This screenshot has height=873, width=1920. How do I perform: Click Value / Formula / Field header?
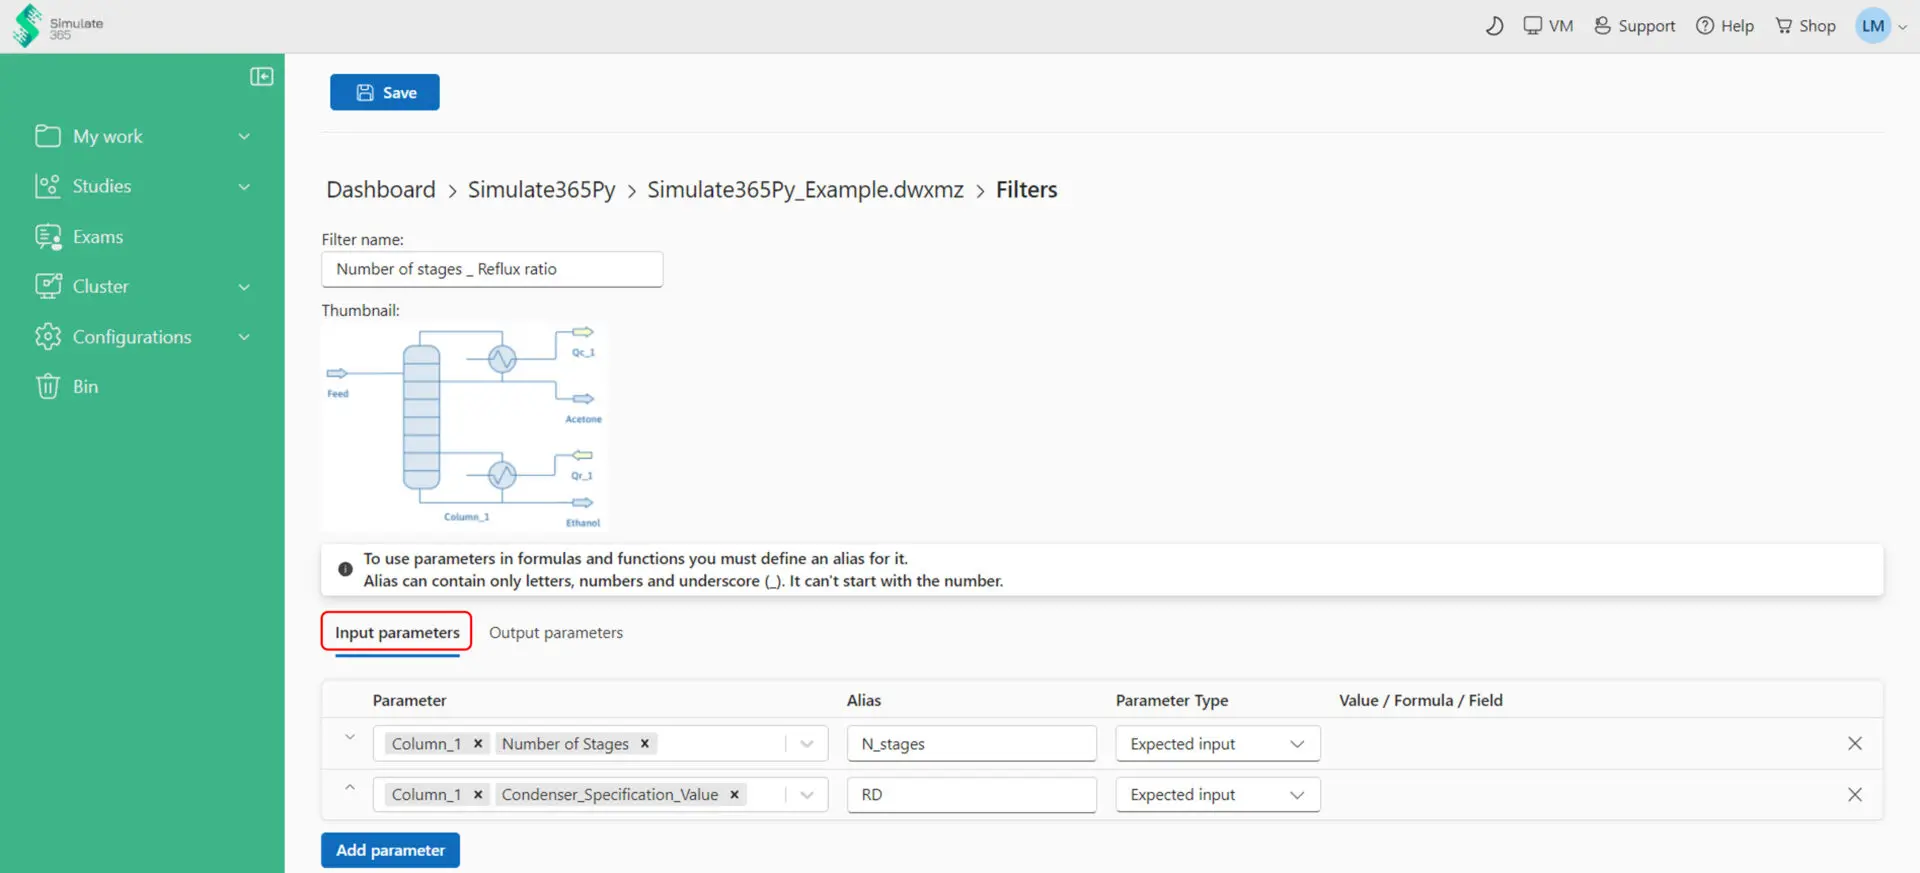click(x=1421, y=701)
